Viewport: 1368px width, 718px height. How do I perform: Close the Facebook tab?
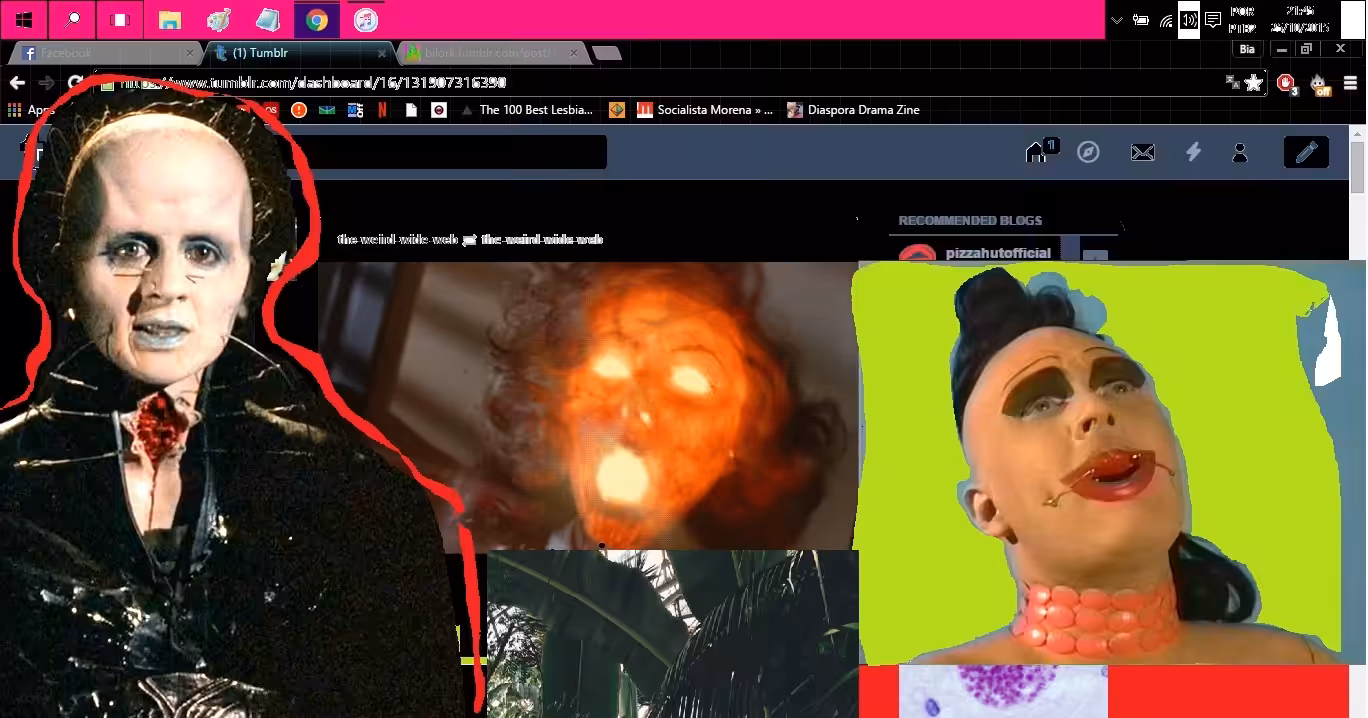click(x=190, y=53)
